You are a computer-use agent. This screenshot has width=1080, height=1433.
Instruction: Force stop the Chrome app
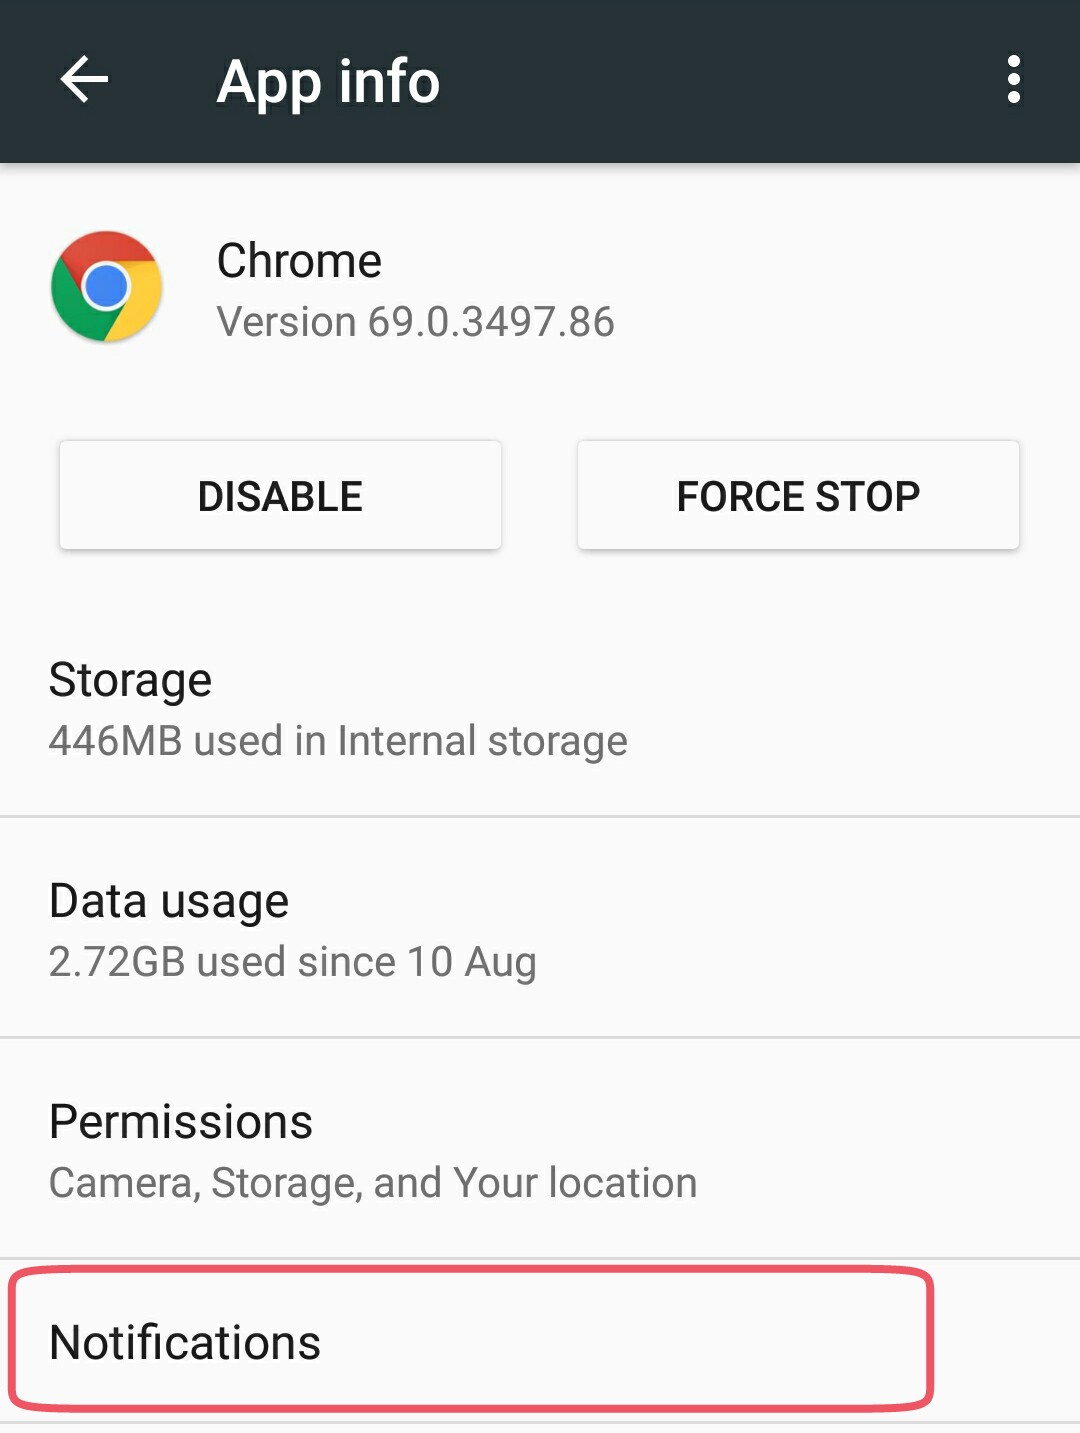tap(798, 495)
